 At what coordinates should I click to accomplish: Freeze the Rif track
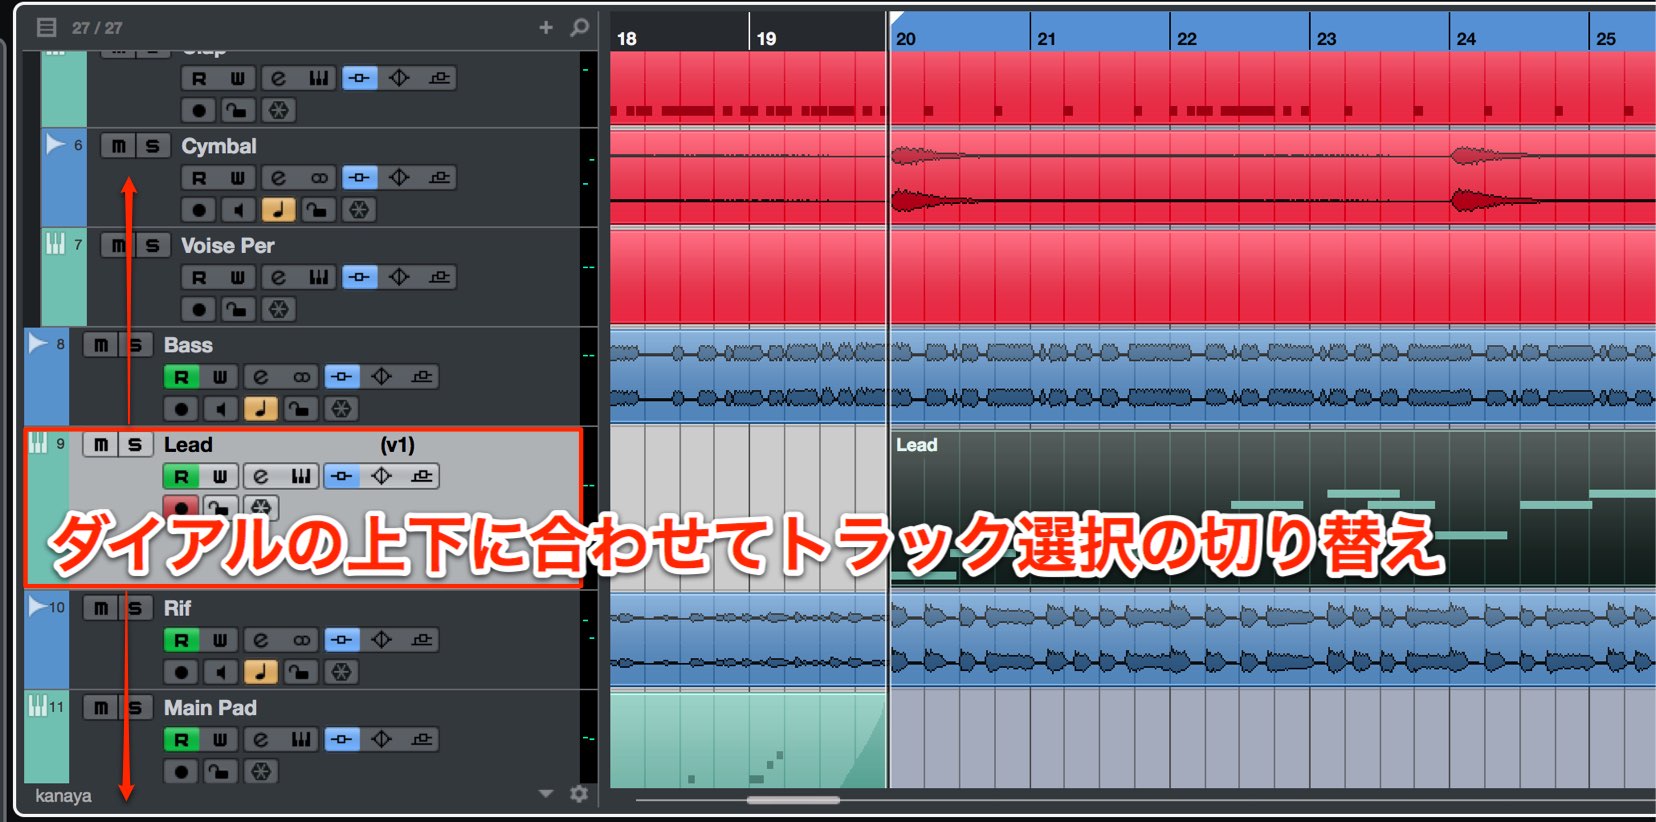point(341,672)
